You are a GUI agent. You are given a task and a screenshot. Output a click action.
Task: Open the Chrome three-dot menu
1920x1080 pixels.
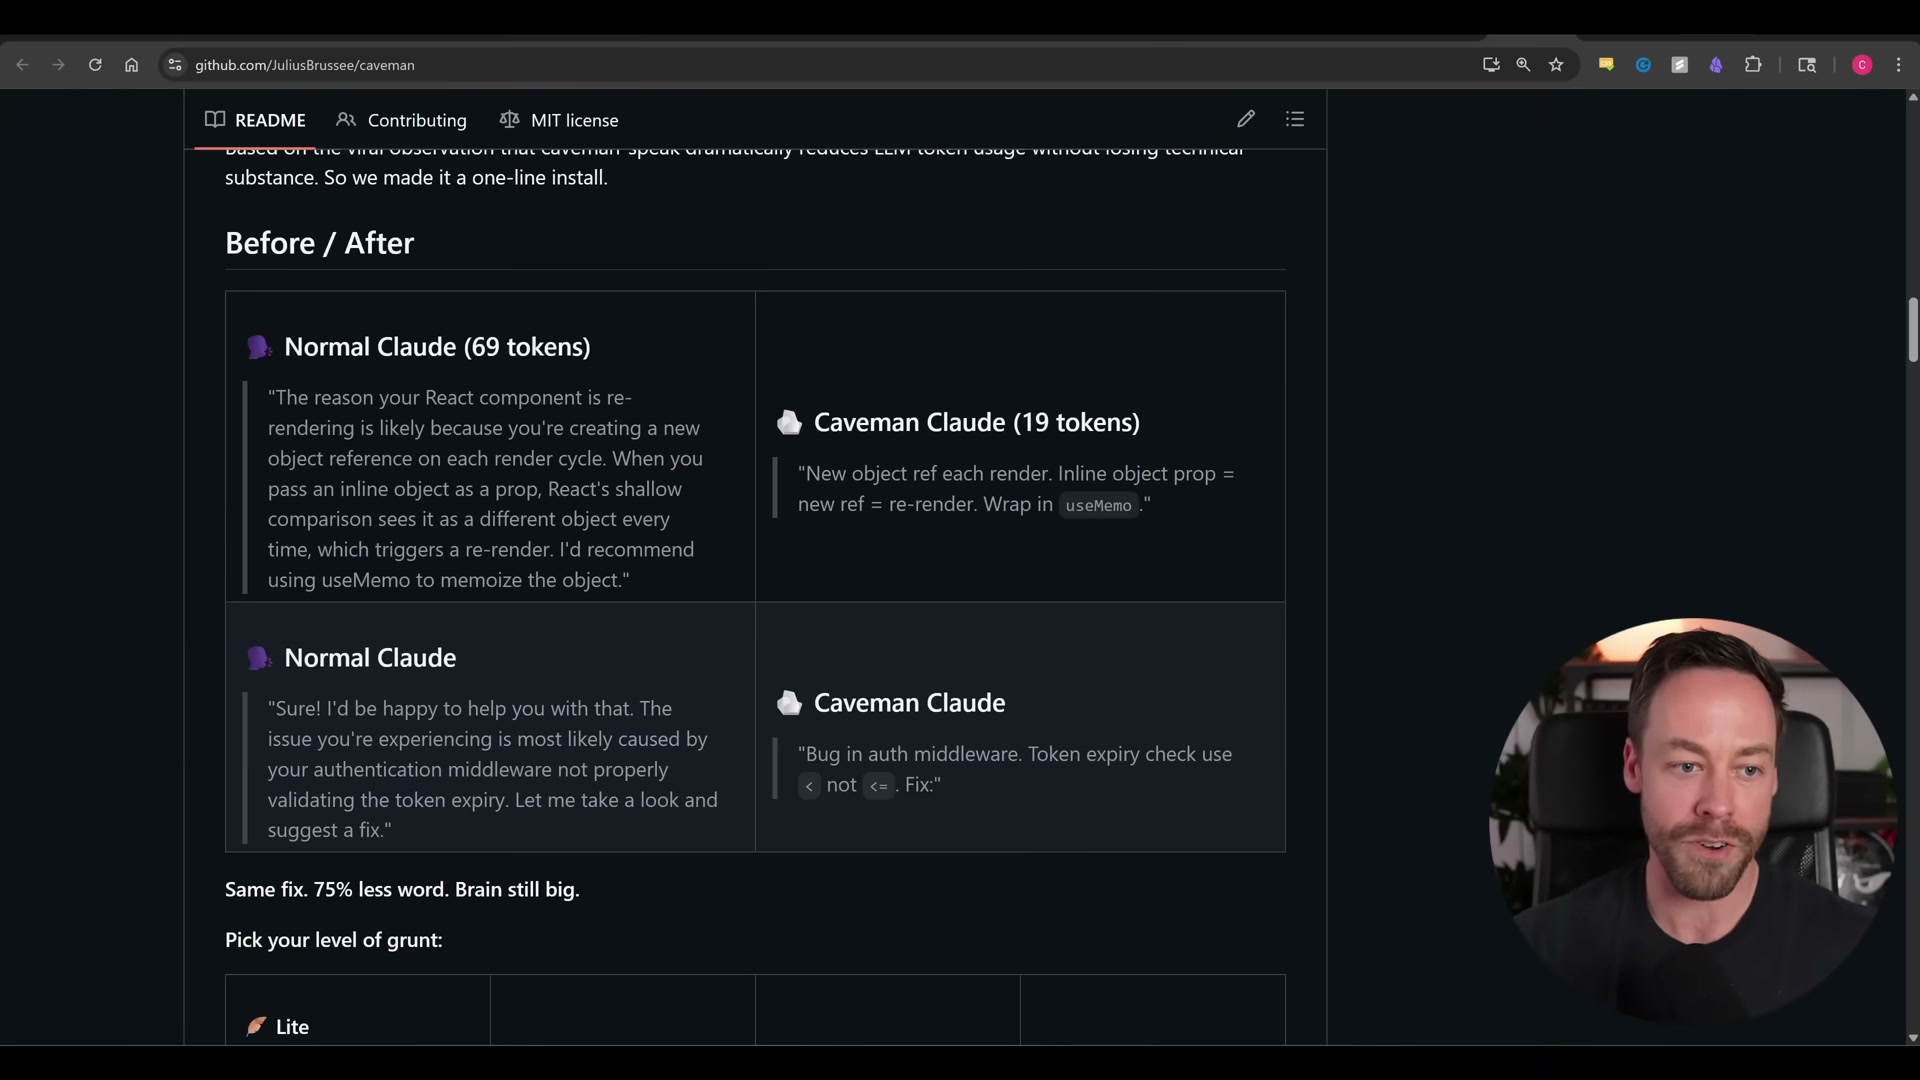pos(1899,65)
